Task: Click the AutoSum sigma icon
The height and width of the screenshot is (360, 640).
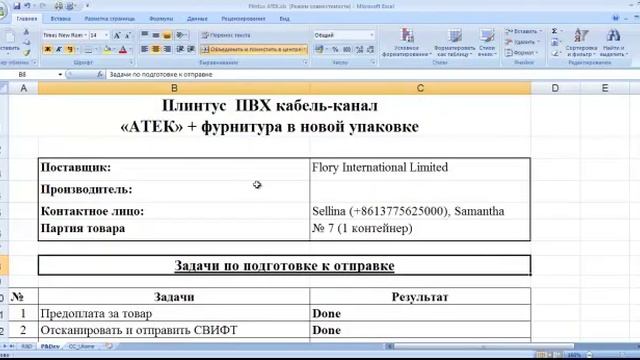Action: 555,31
